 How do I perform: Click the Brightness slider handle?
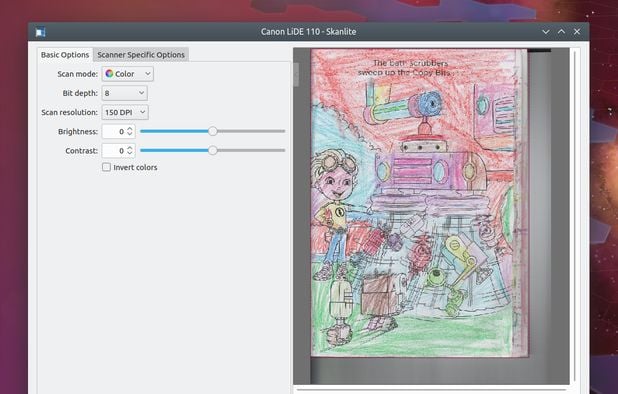point(212,131)
